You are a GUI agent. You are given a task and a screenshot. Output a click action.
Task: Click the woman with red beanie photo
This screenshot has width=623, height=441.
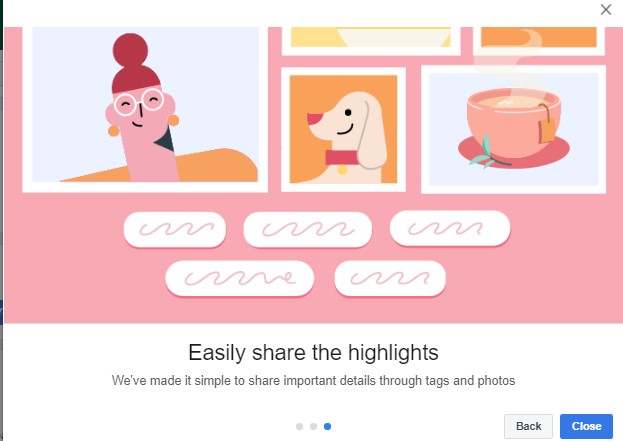(x=145, y=108)
